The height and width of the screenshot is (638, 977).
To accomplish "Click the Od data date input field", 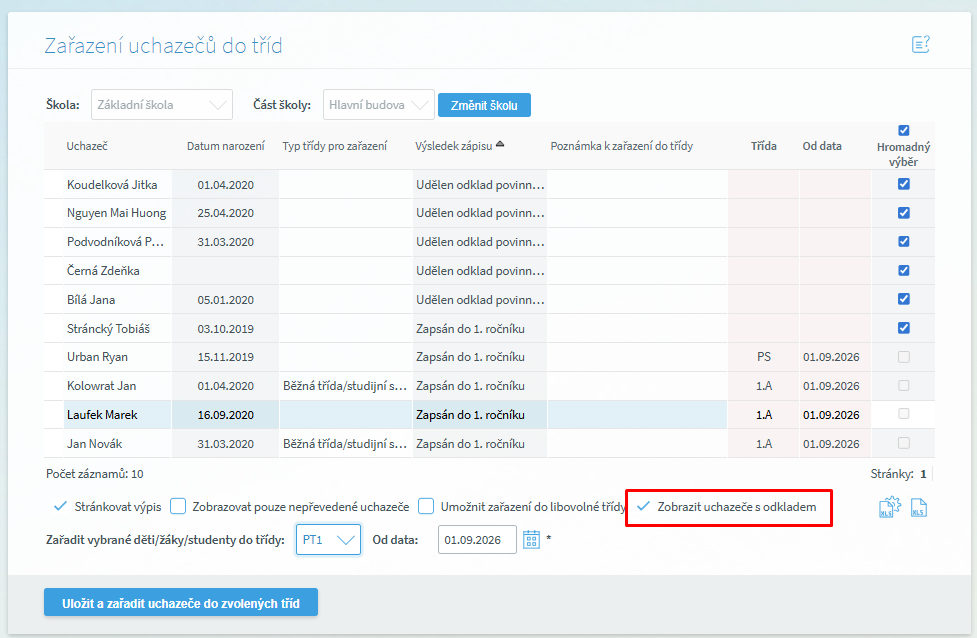I will [477, 540].
